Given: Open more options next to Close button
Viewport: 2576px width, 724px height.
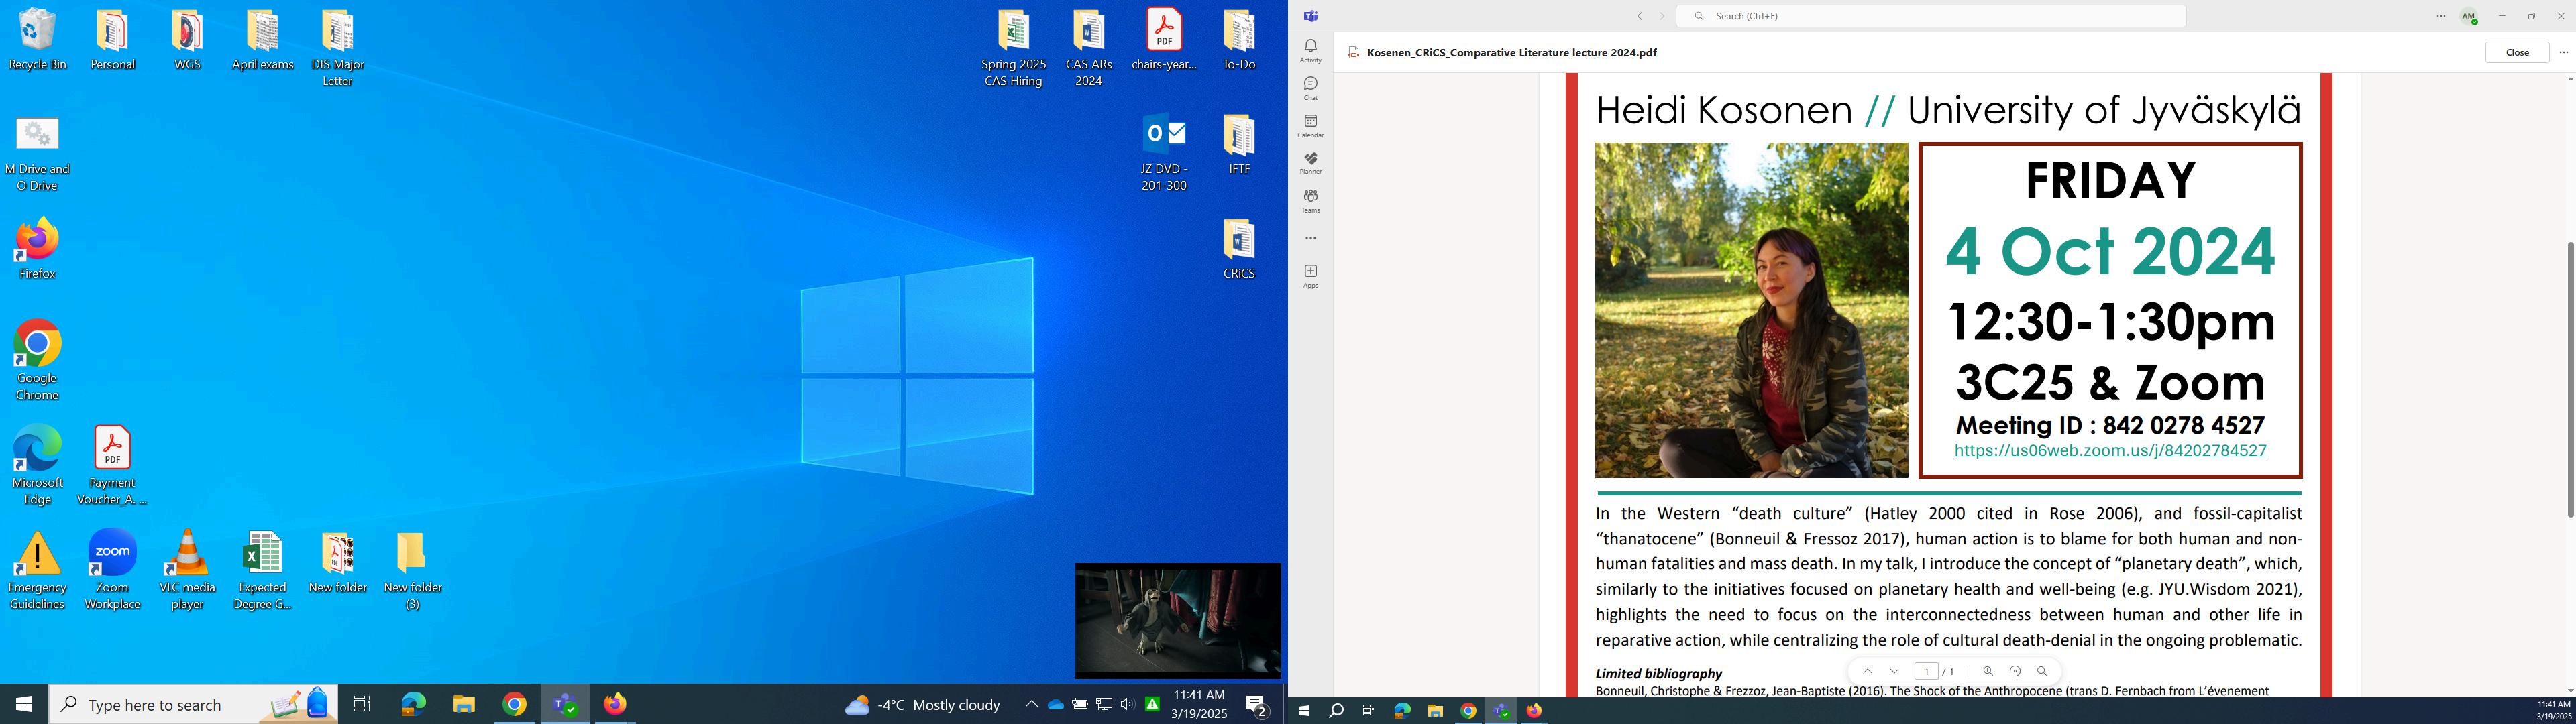Looking at the screenshot, I should click(x=2563, y=52).
